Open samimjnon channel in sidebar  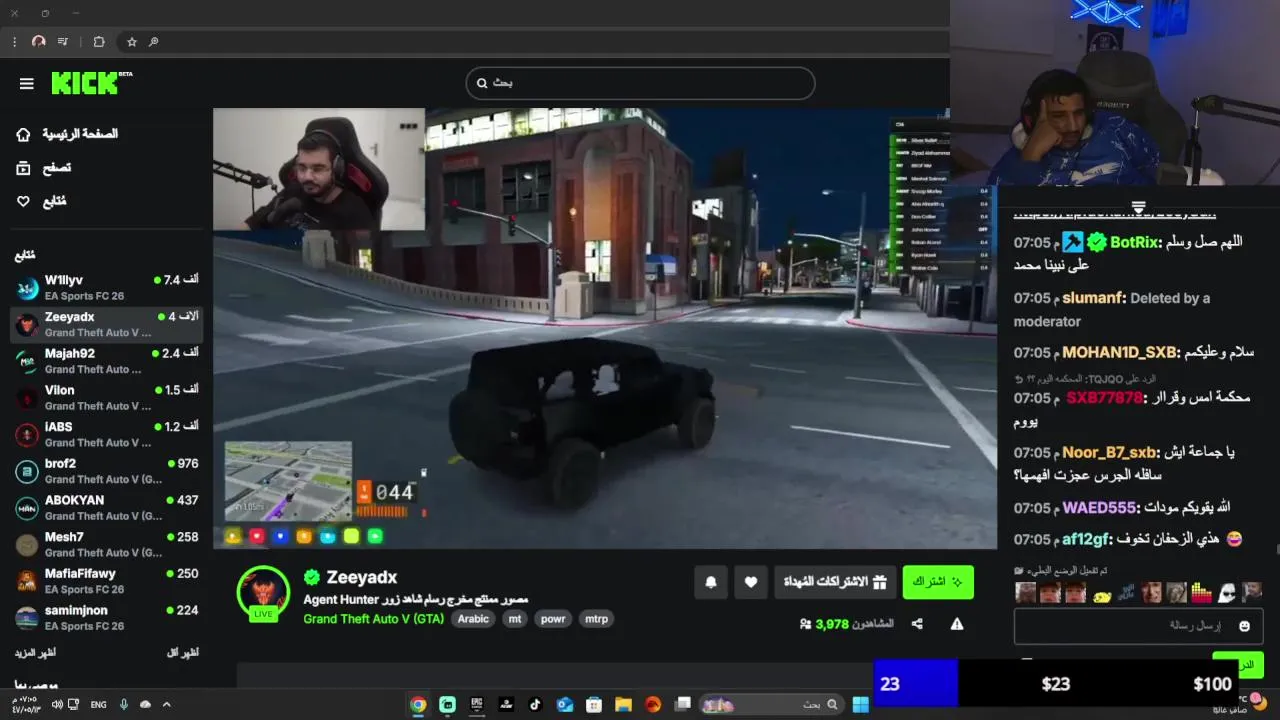pyautogui.click(x=106, y=618)
